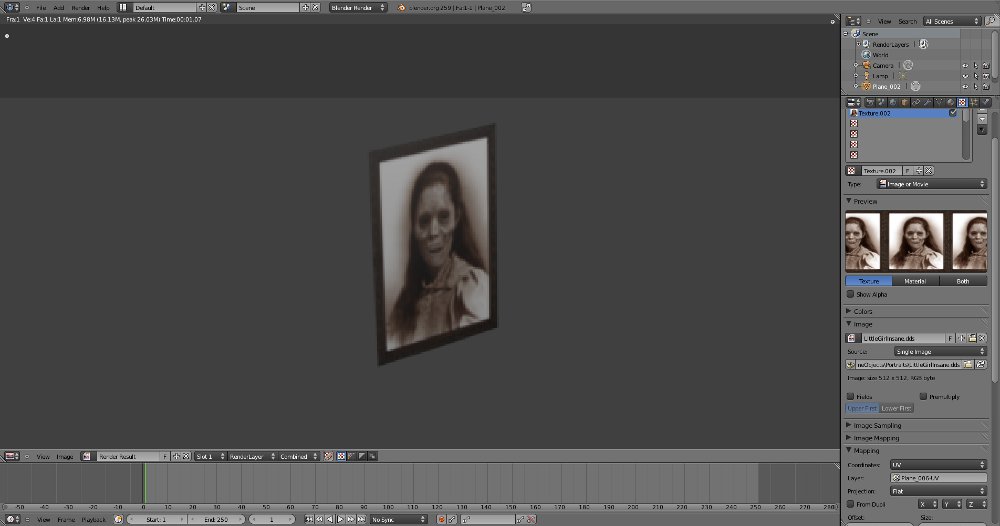Open the Playback menu in timeline
Screen dimensions: 1000x526
pos(94,520)
